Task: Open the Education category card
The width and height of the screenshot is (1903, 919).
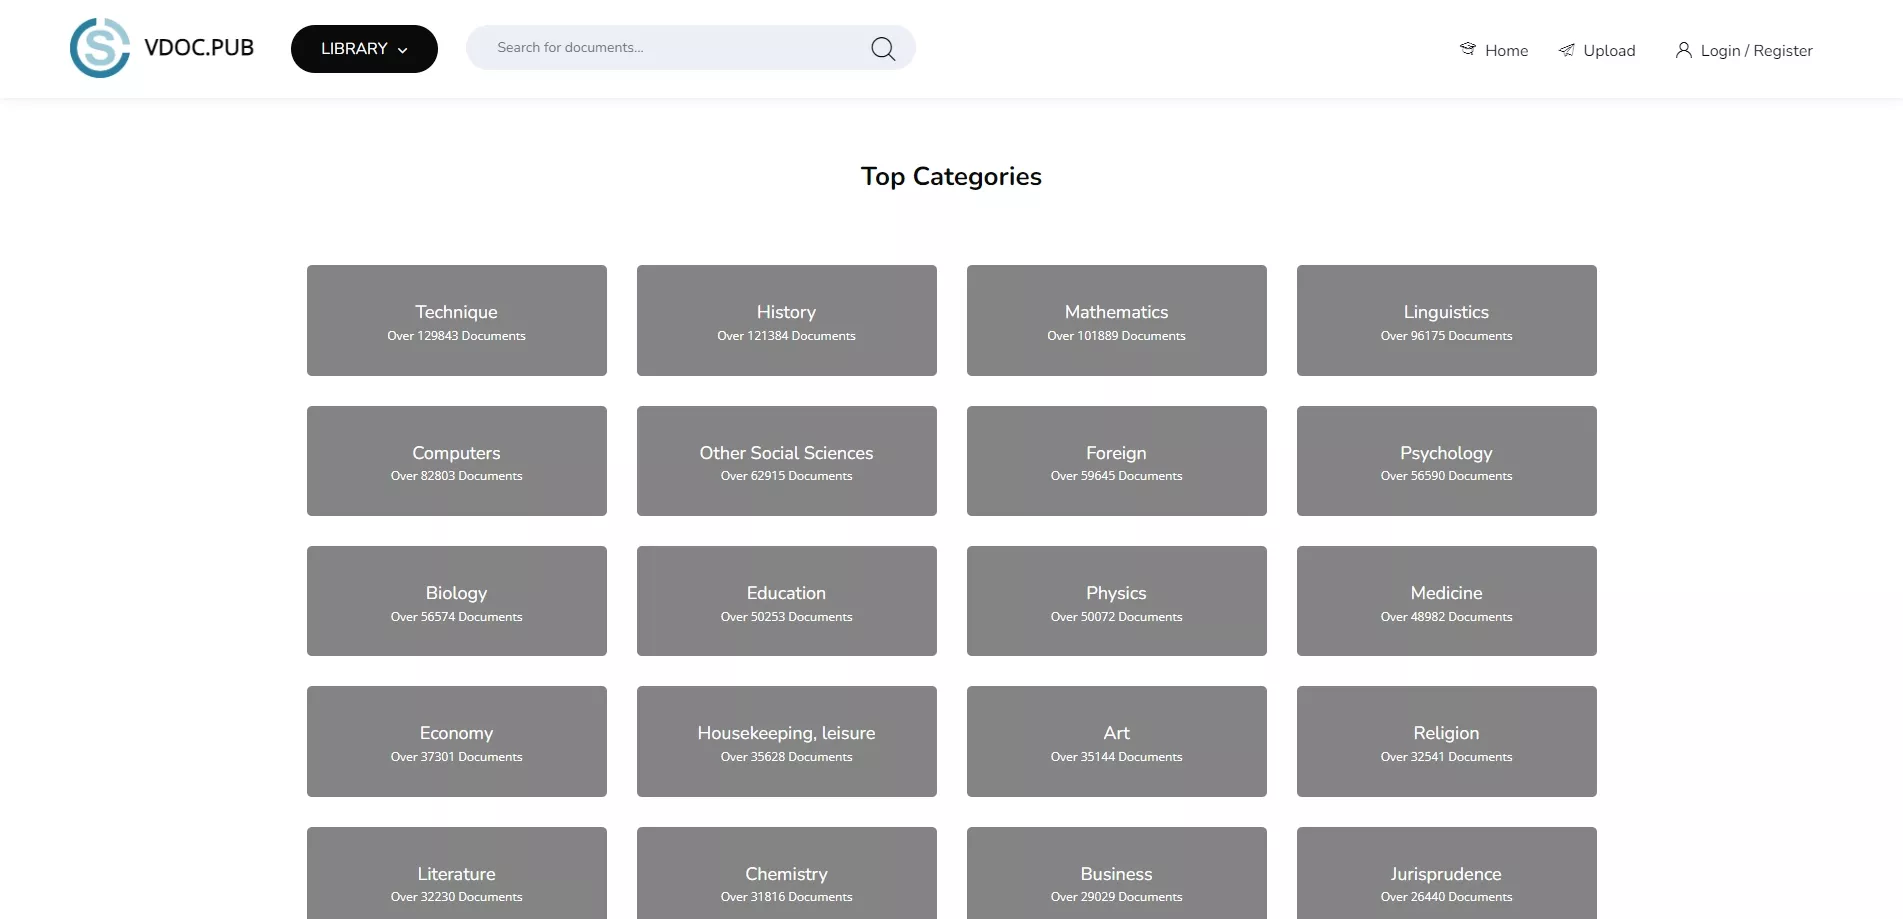Action: click(787, 601)
